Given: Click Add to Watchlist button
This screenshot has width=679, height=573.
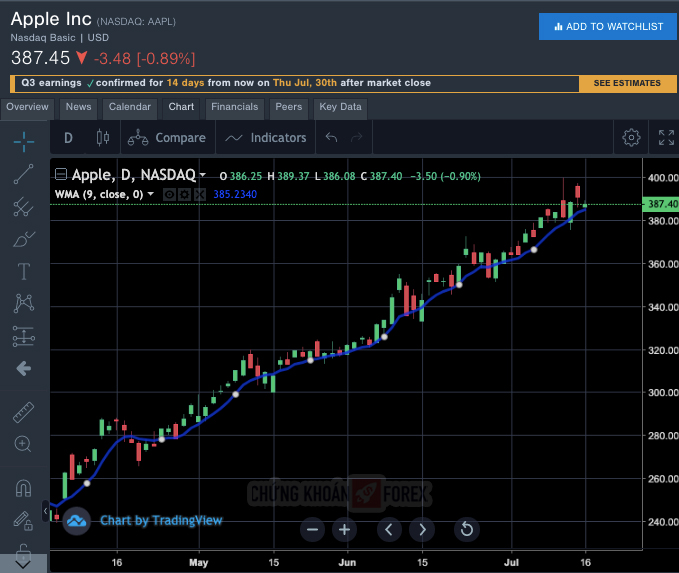Looking at the screenshot, I should pos(608,26).
